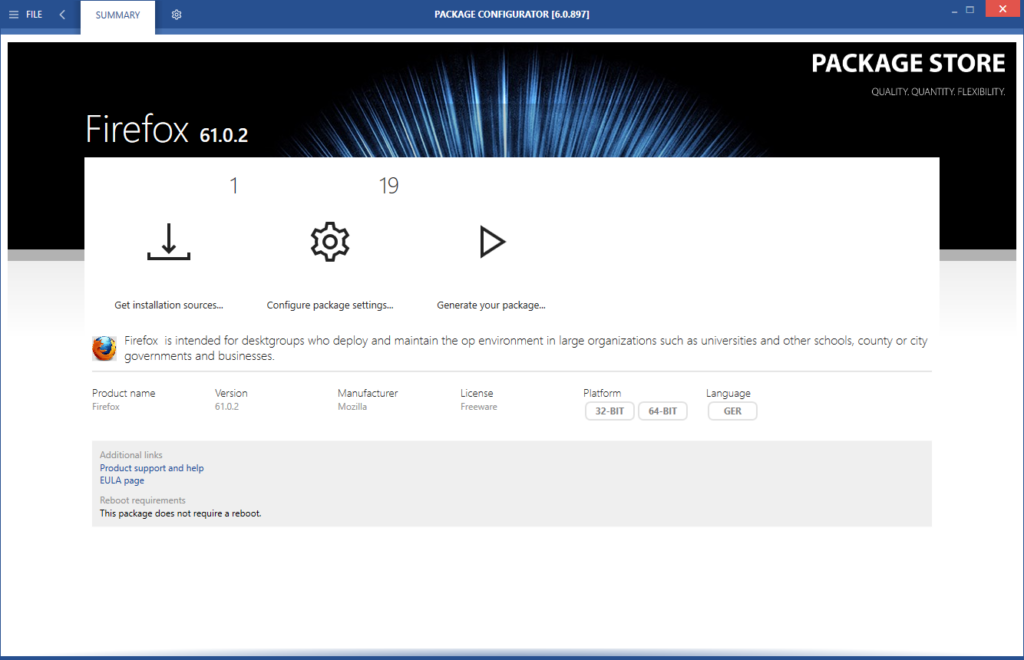Click the Product name value 'Firefox'
The image size is (1024, 660).
(106, 407)
